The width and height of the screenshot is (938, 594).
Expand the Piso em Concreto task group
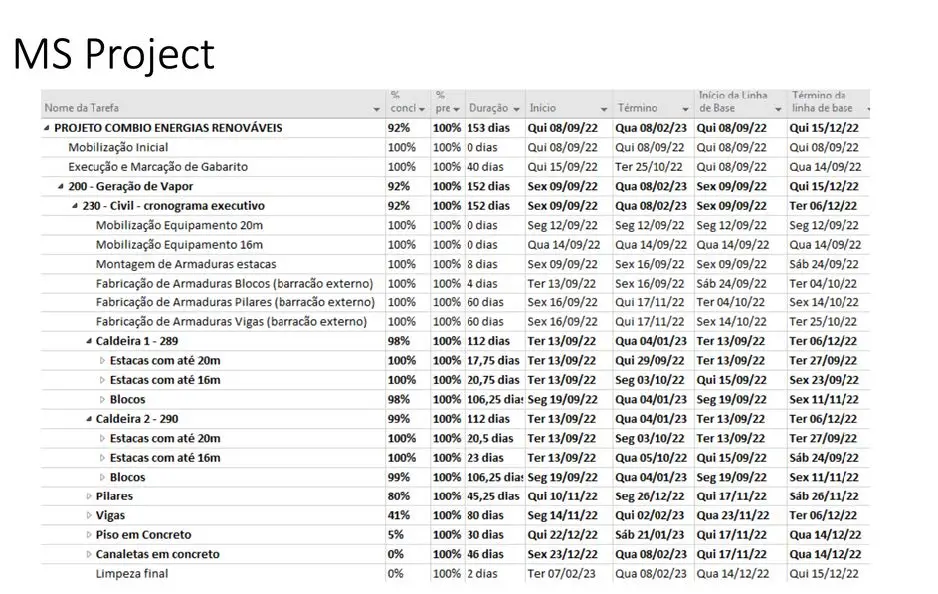point(88,535)
